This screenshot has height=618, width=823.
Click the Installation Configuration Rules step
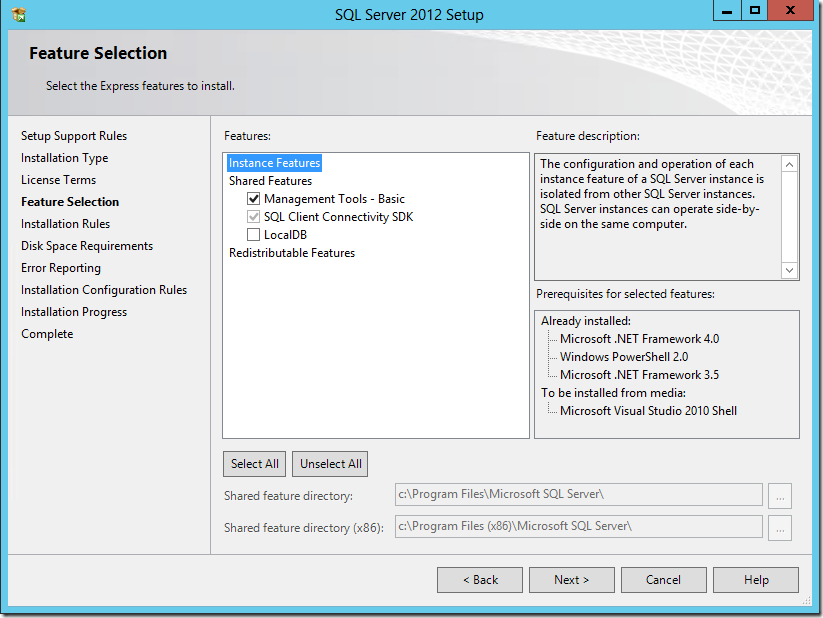pos(104,290)
